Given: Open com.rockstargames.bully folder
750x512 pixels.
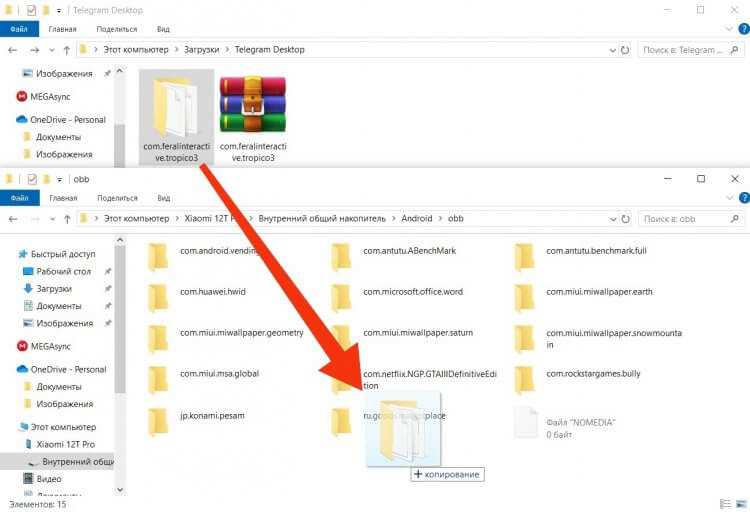Looking at the screenshot, I should pyautogui.click(x=577, y=380).
